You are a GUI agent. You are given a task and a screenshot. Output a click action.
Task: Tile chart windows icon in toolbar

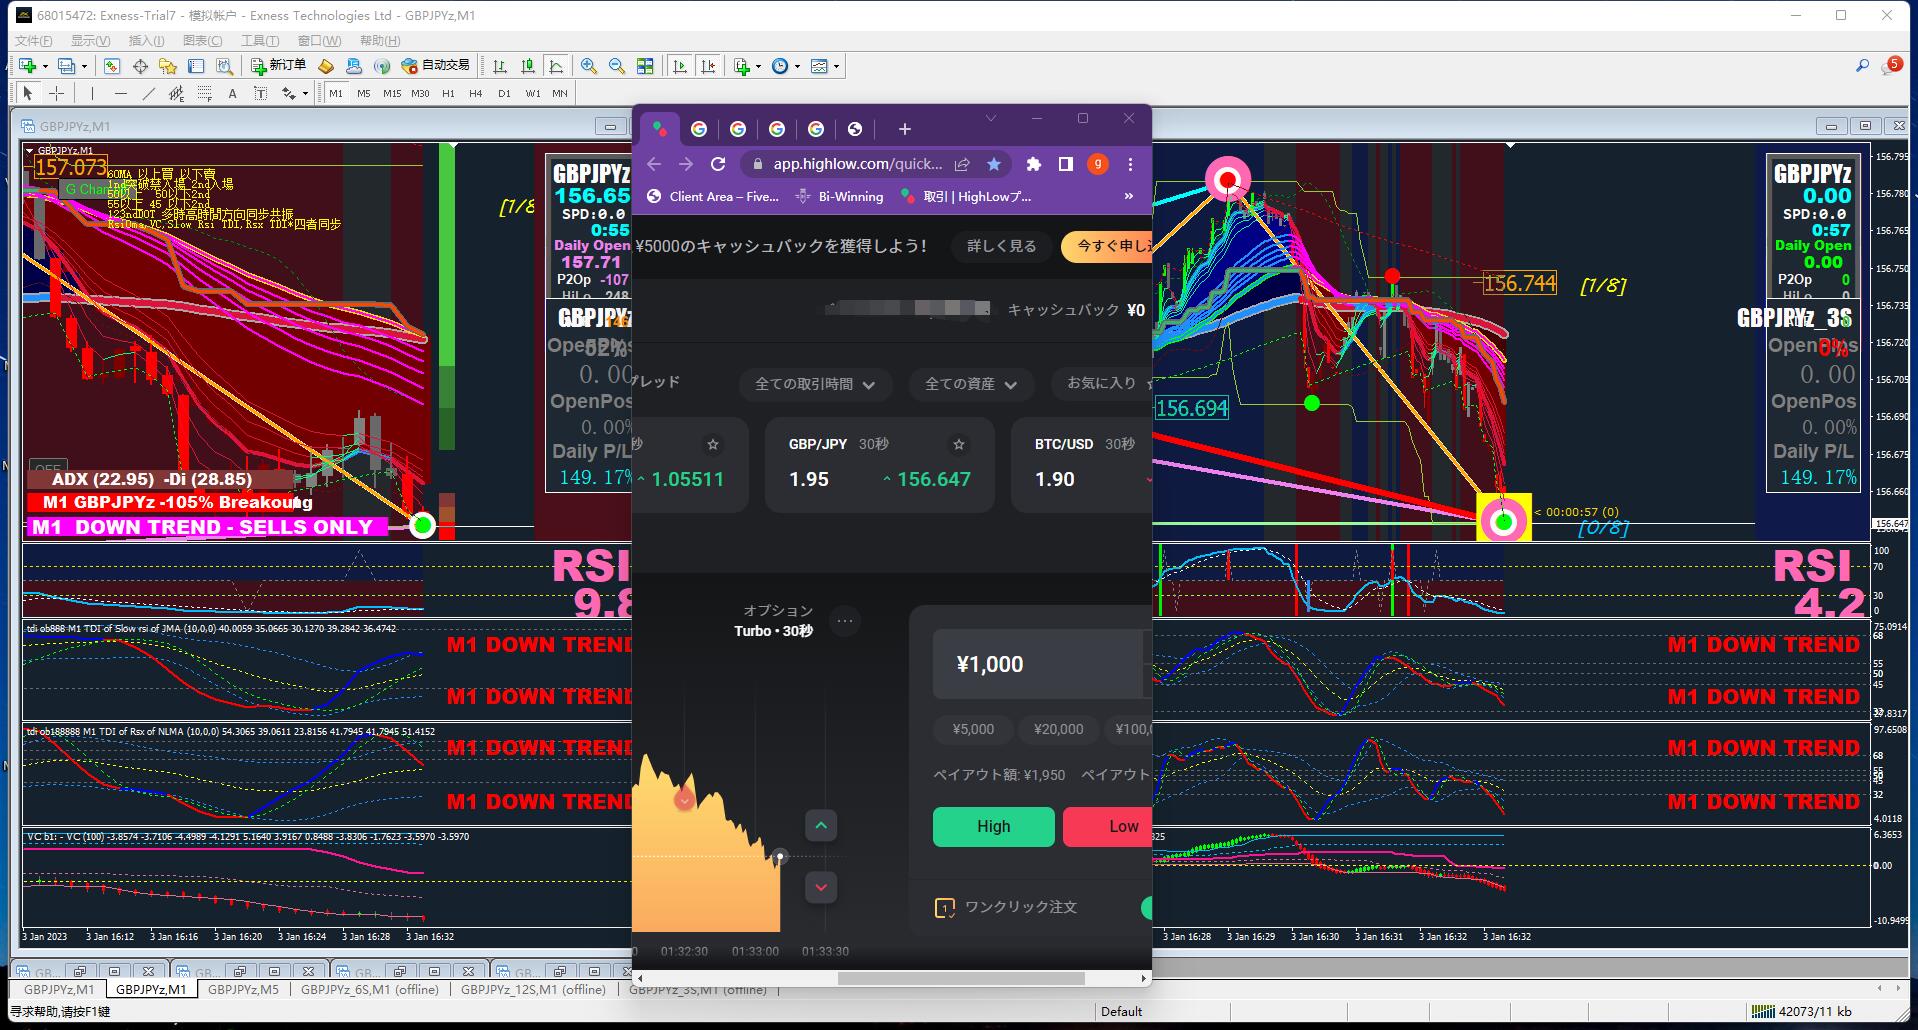click(x=645, y=66)
